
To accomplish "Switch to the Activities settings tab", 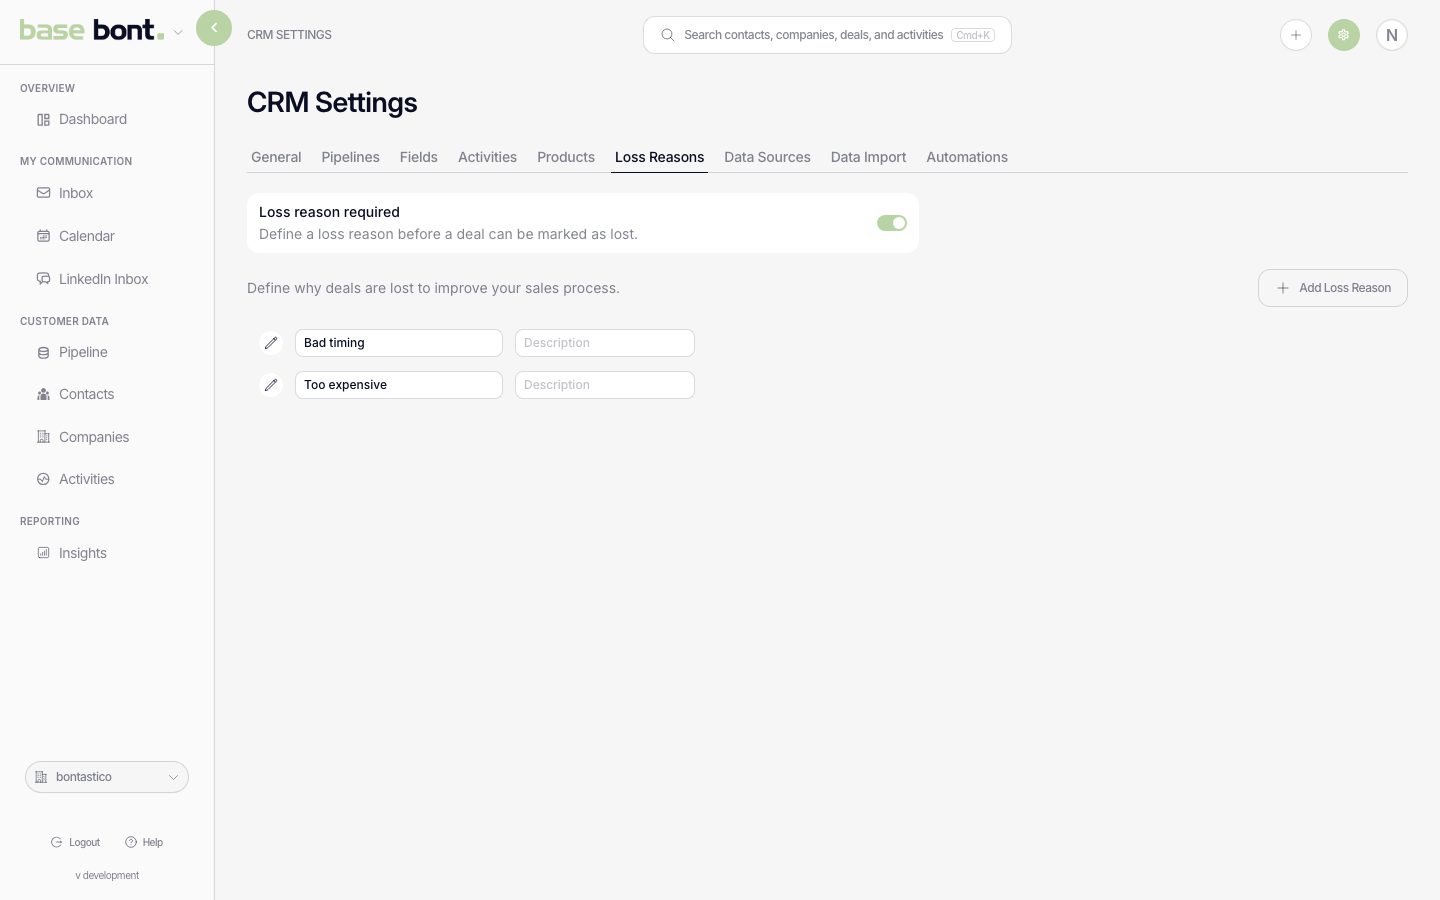I will (487, 157).
